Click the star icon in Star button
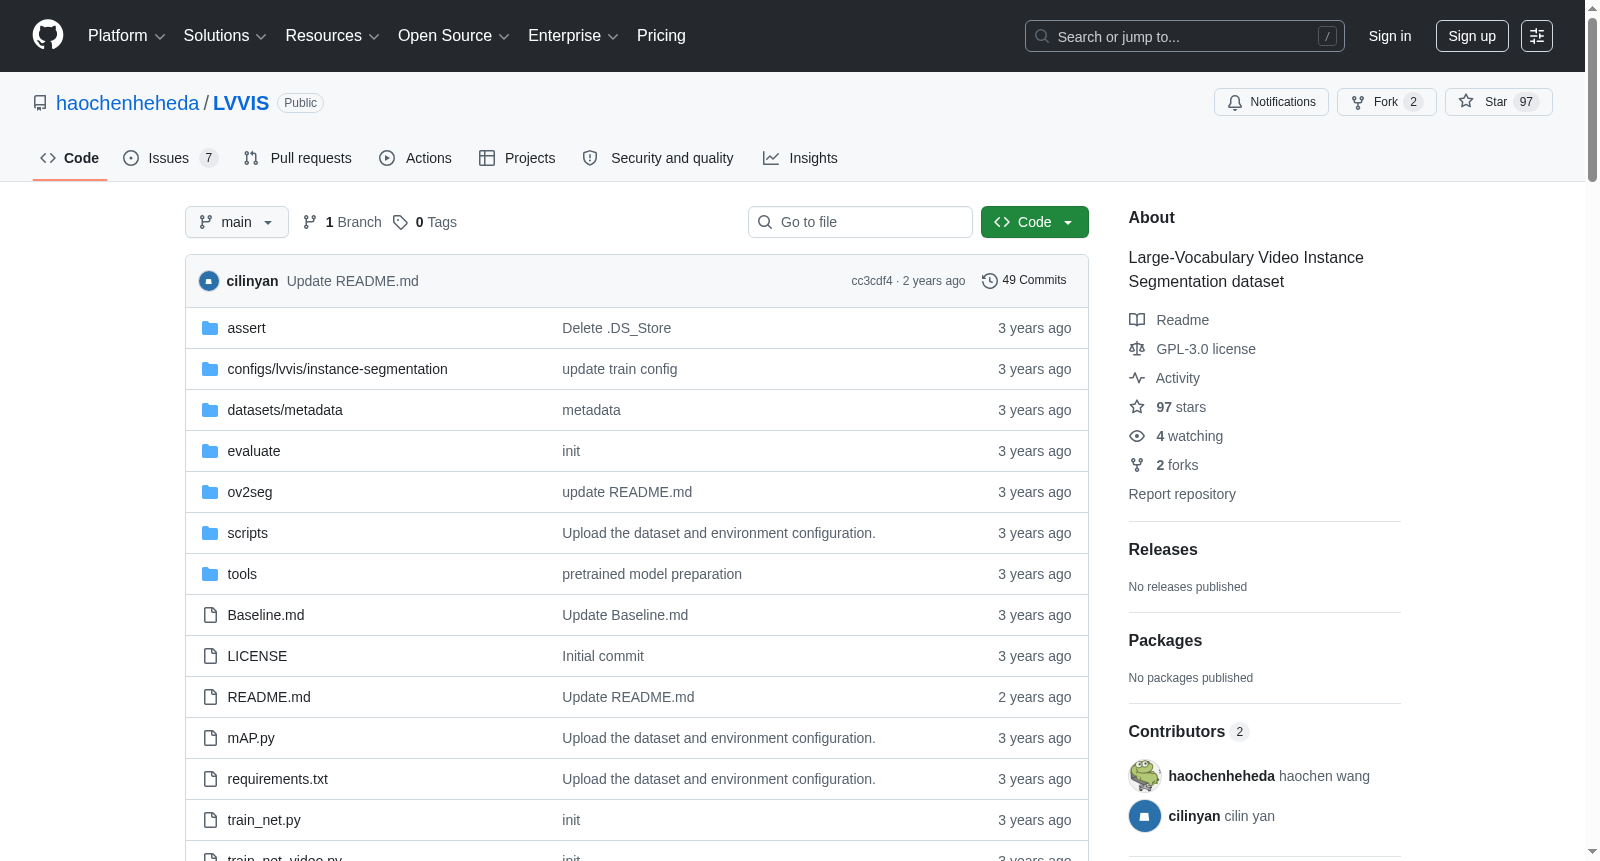The image size is (1600, 861). click(x=1466, y=101)
